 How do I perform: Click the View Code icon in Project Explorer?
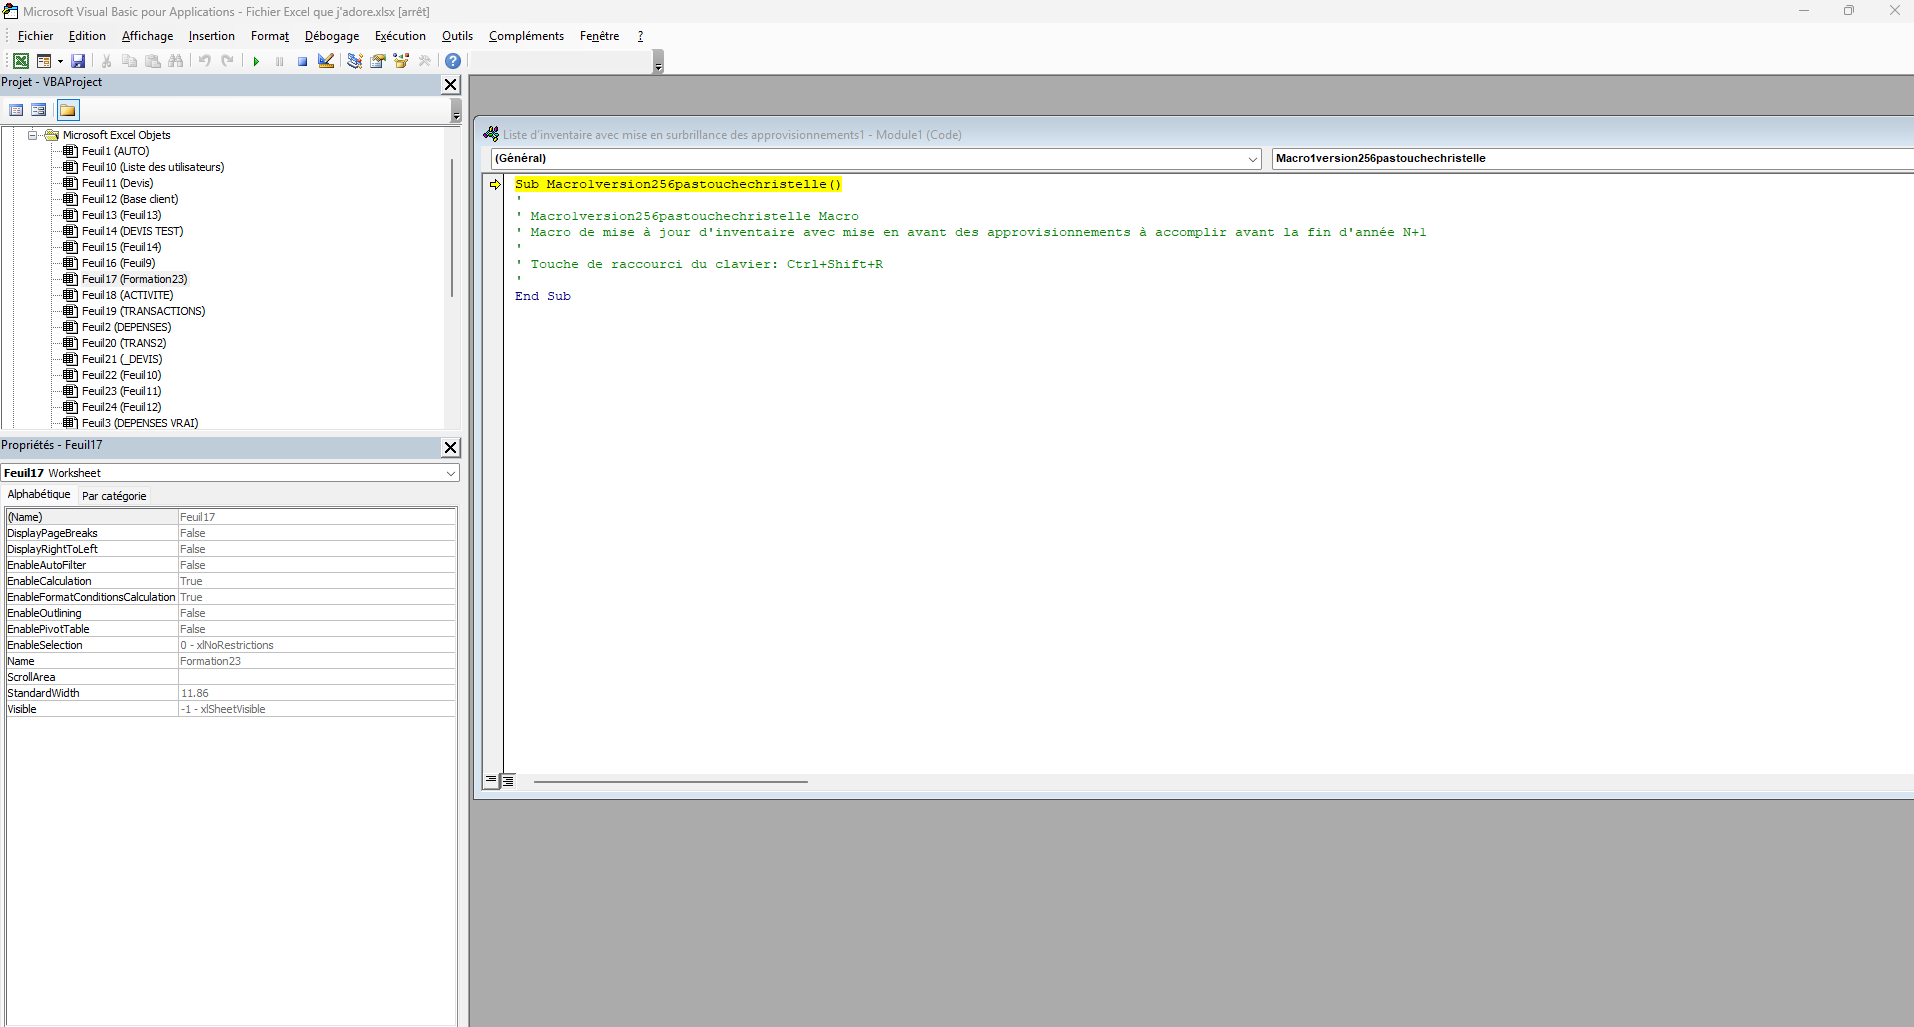pyautogui.click(x=16, y=110)
